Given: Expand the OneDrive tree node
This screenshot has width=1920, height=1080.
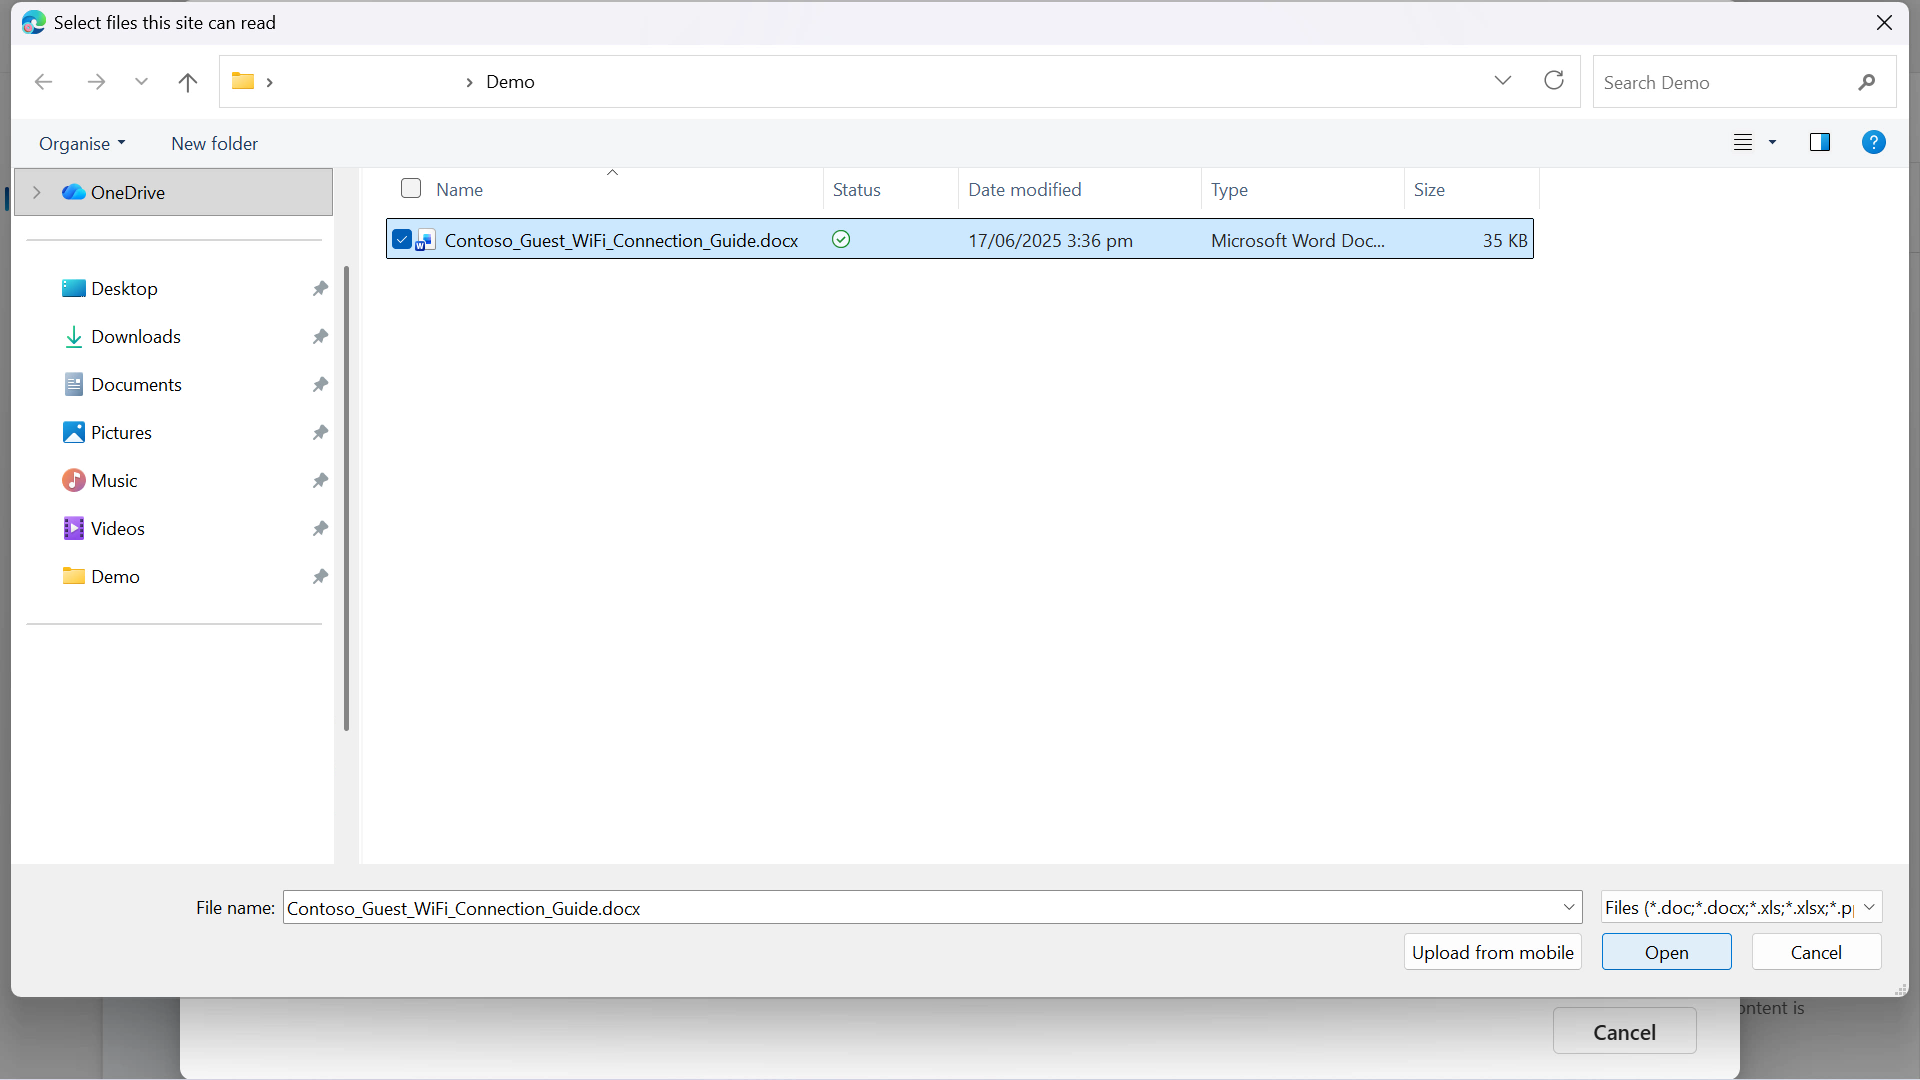Looking at the screenshot, I should pyautogui.click(x=37, y=192).
